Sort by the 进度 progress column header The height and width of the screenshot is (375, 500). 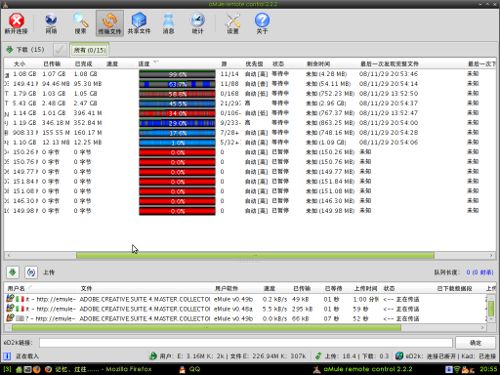[x=144, y=64]
